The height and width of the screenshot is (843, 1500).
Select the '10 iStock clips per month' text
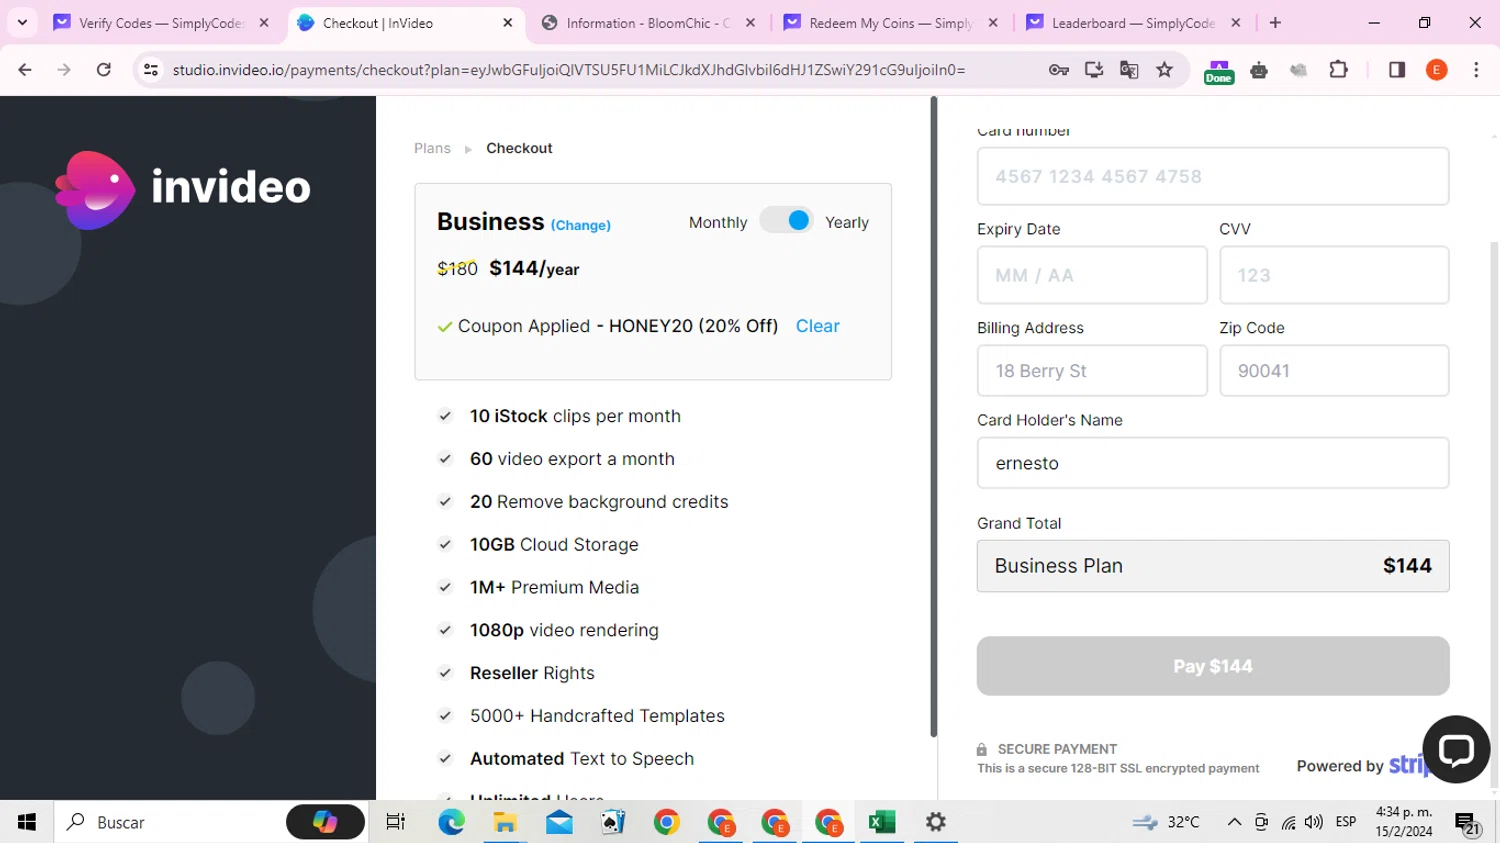click(x=575, y=416)
